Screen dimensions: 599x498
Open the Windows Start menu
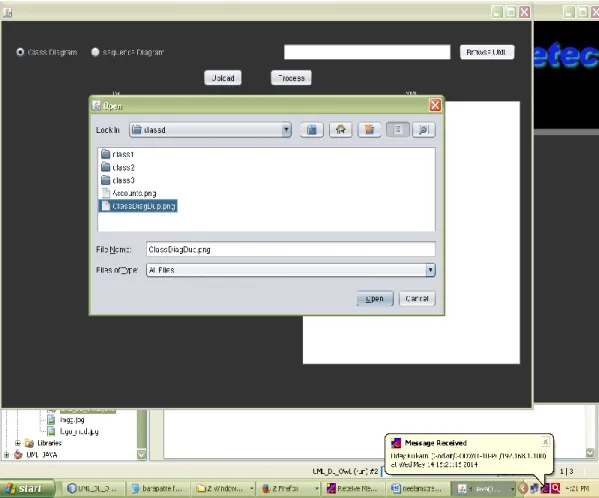click(x=28, y=488)
